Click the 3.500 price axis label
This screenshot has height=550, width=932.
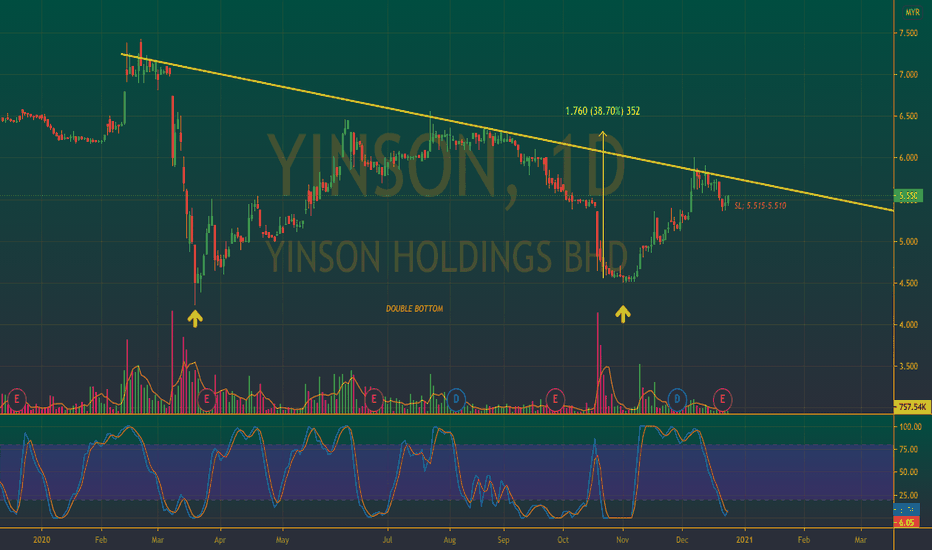point(908,367)
